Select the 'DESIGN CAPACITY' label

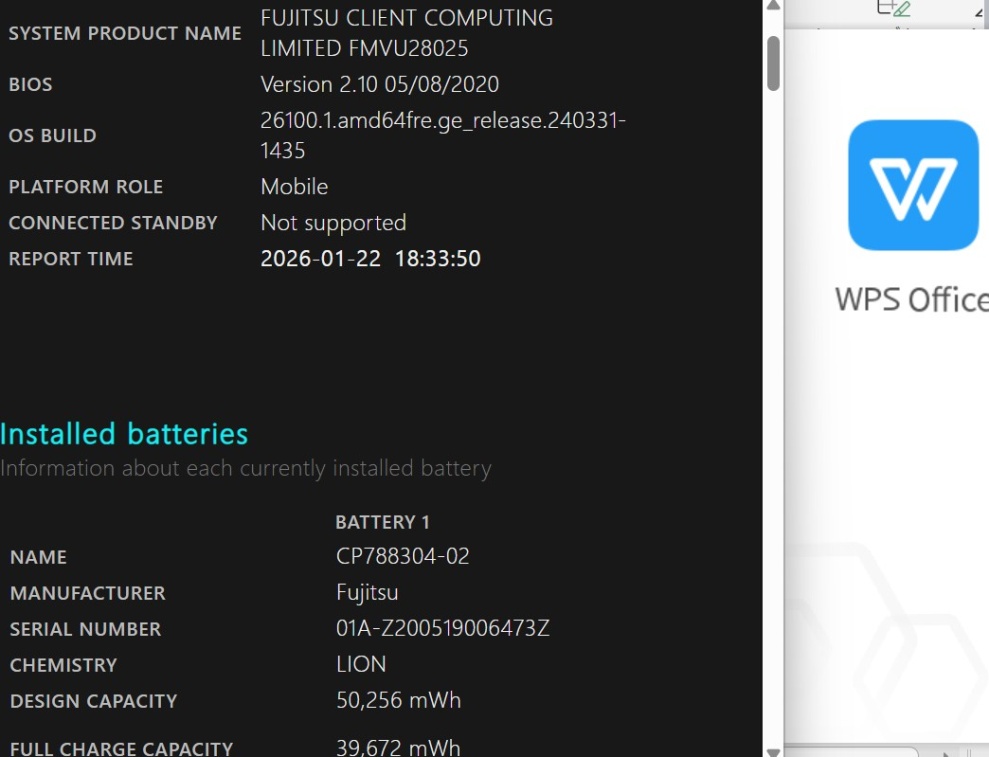[x=93, y=701]
